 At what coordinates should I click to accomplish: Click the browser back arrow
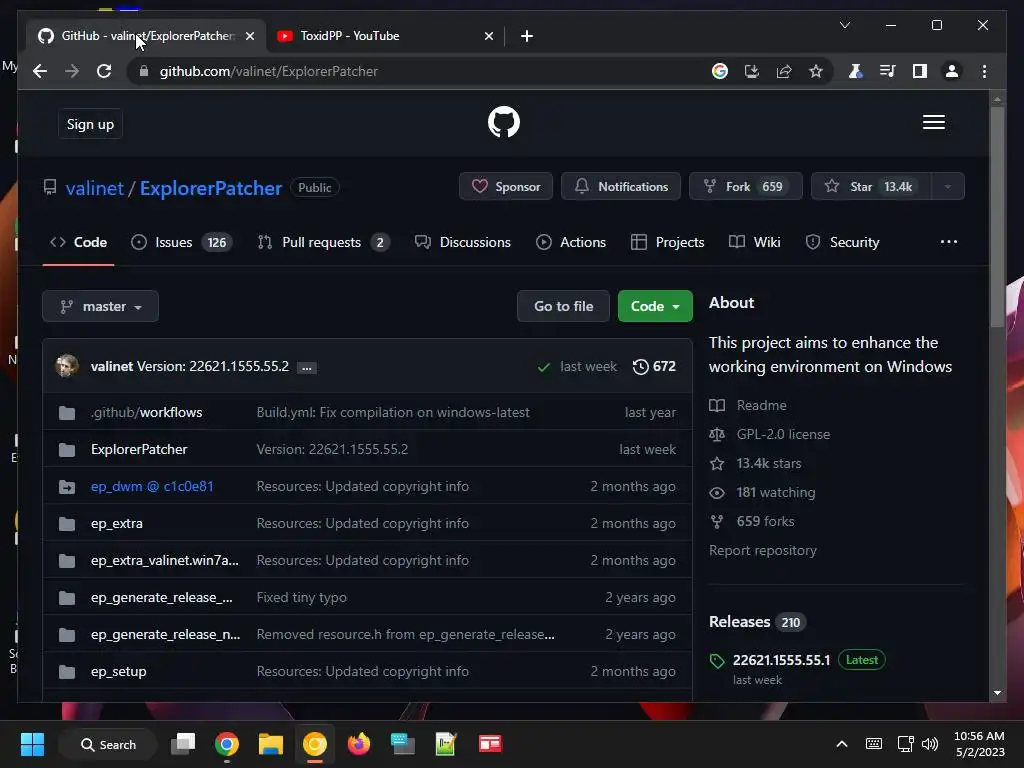[40, 71]
